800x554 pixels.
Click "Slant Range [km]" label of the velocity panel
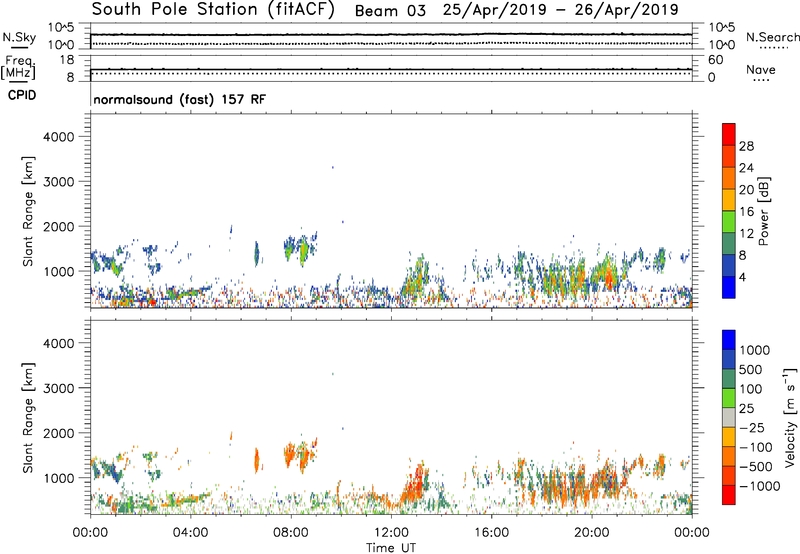point(28,418)
